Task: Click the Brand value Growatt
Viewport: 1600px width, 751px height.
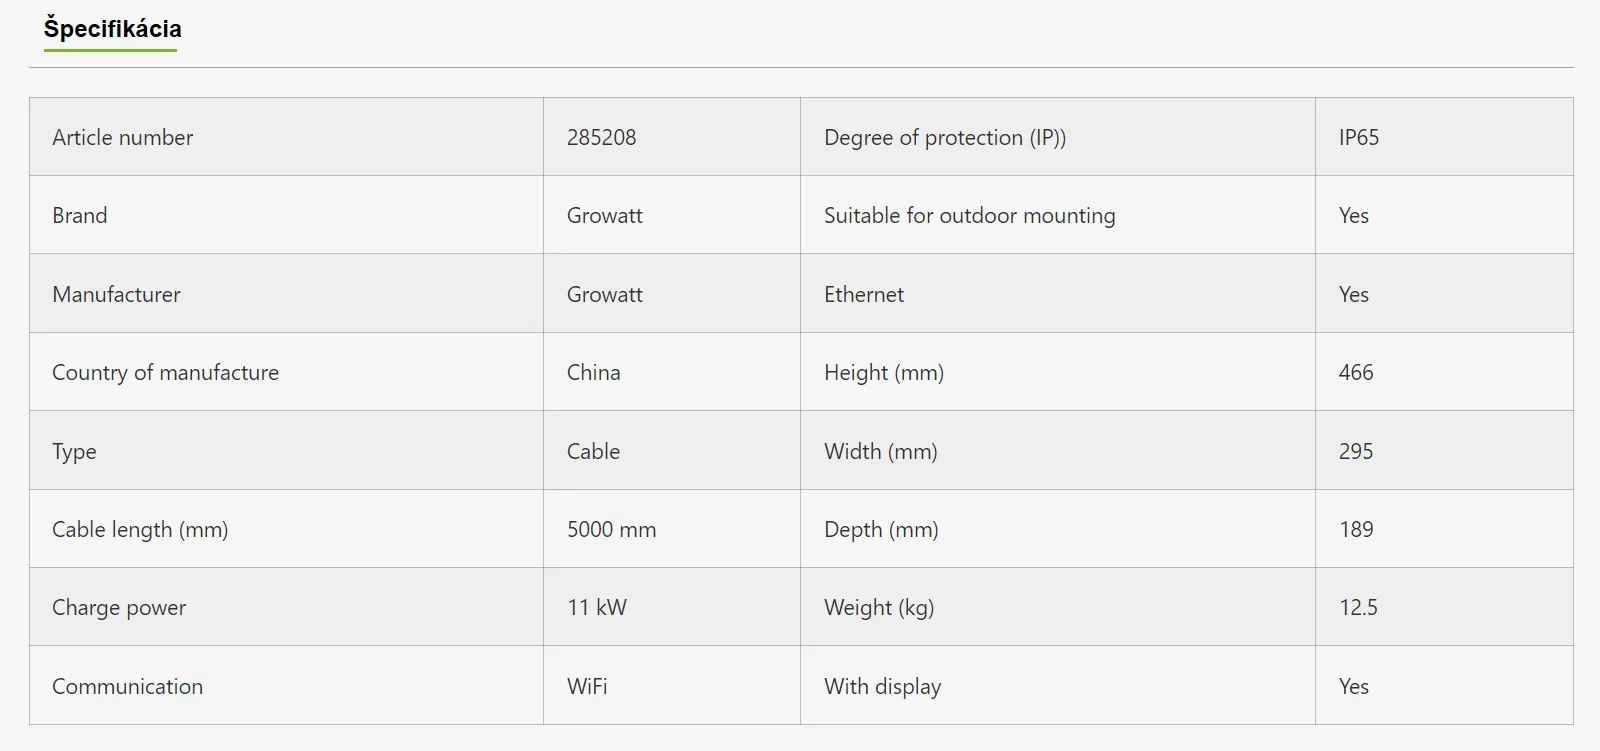Action: (604, 215)
